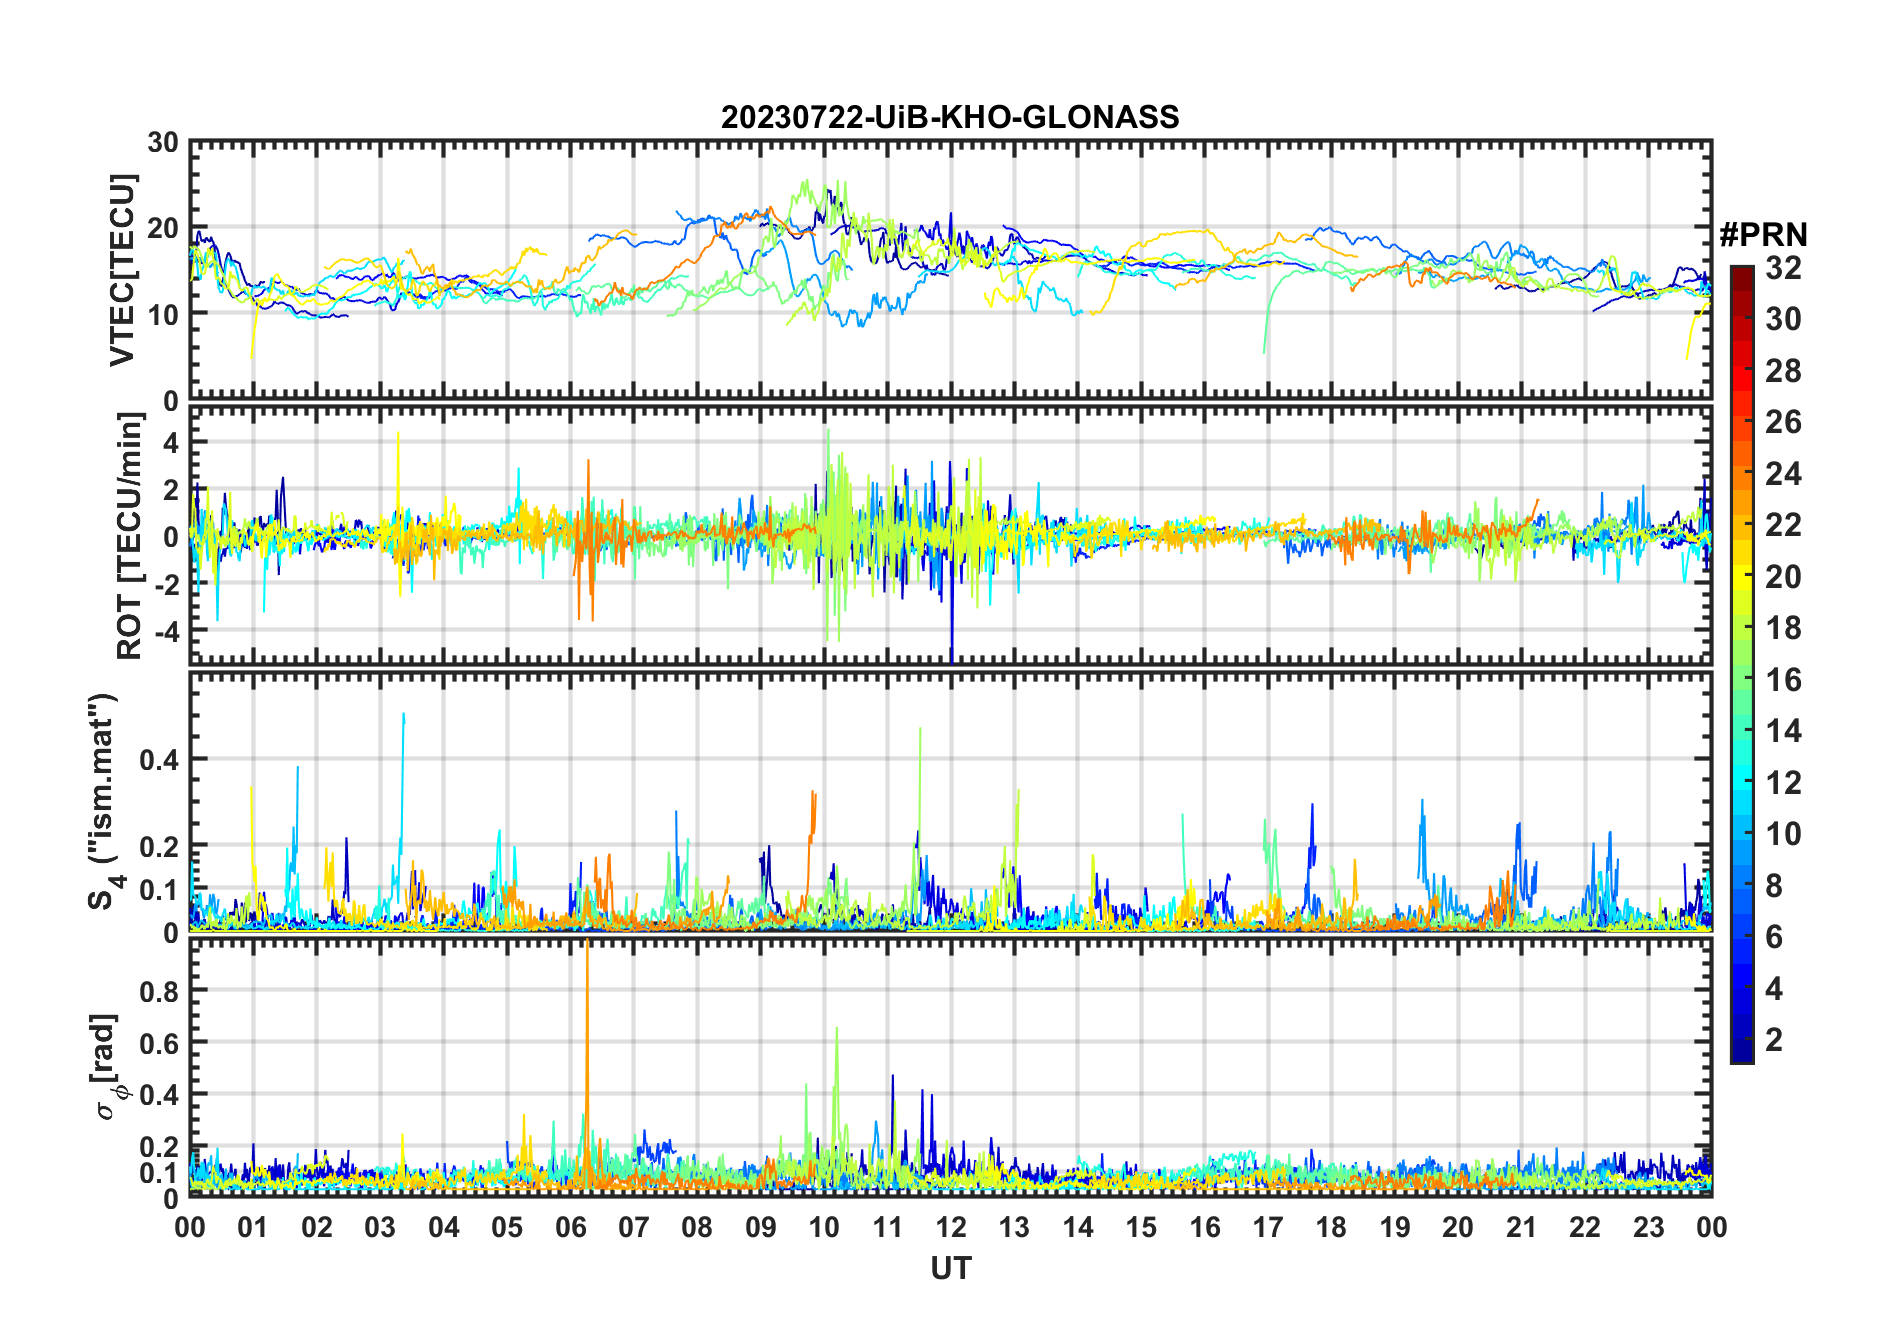Select colorbar tick label "14"

point(1783,731)
